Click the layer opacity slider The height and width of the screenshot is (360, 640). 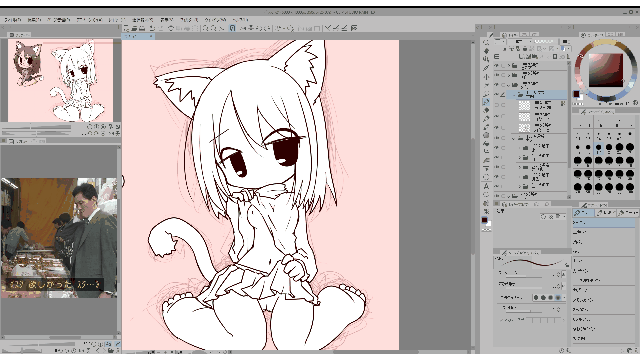point(545,42)
